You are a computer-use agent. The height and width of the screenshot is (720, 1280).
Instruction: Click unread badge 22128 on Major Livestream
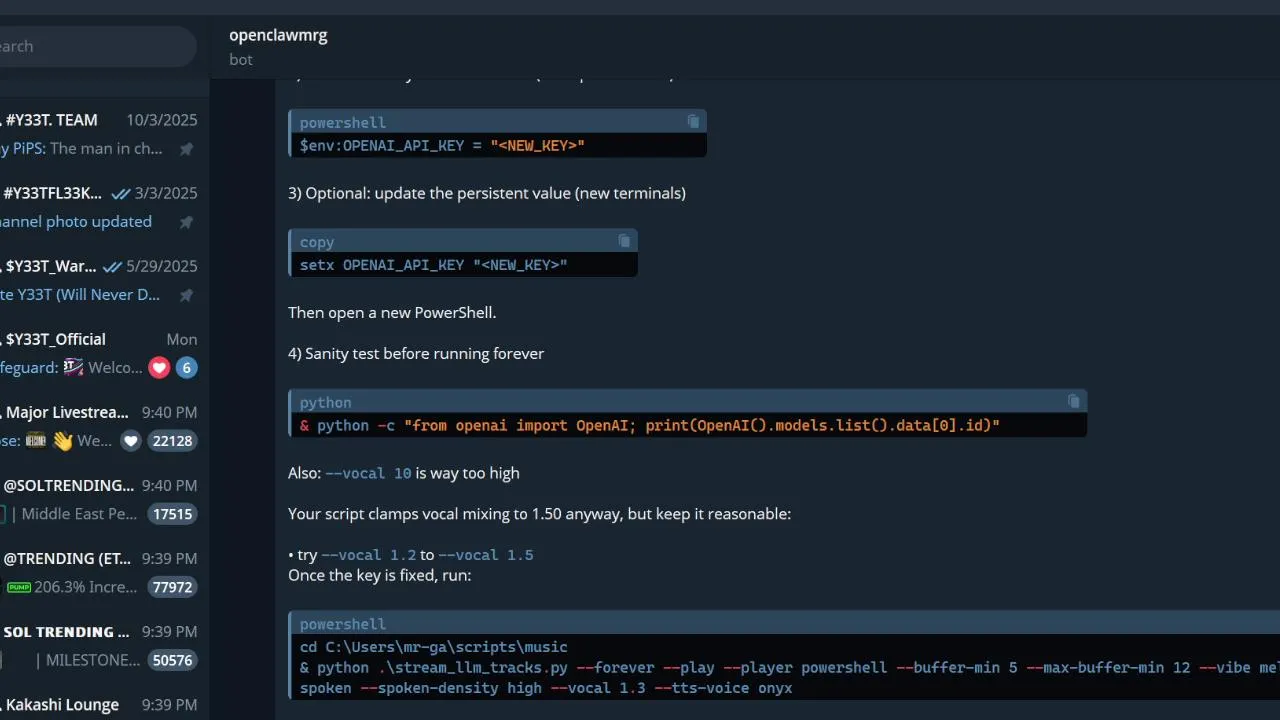[172, 441]
